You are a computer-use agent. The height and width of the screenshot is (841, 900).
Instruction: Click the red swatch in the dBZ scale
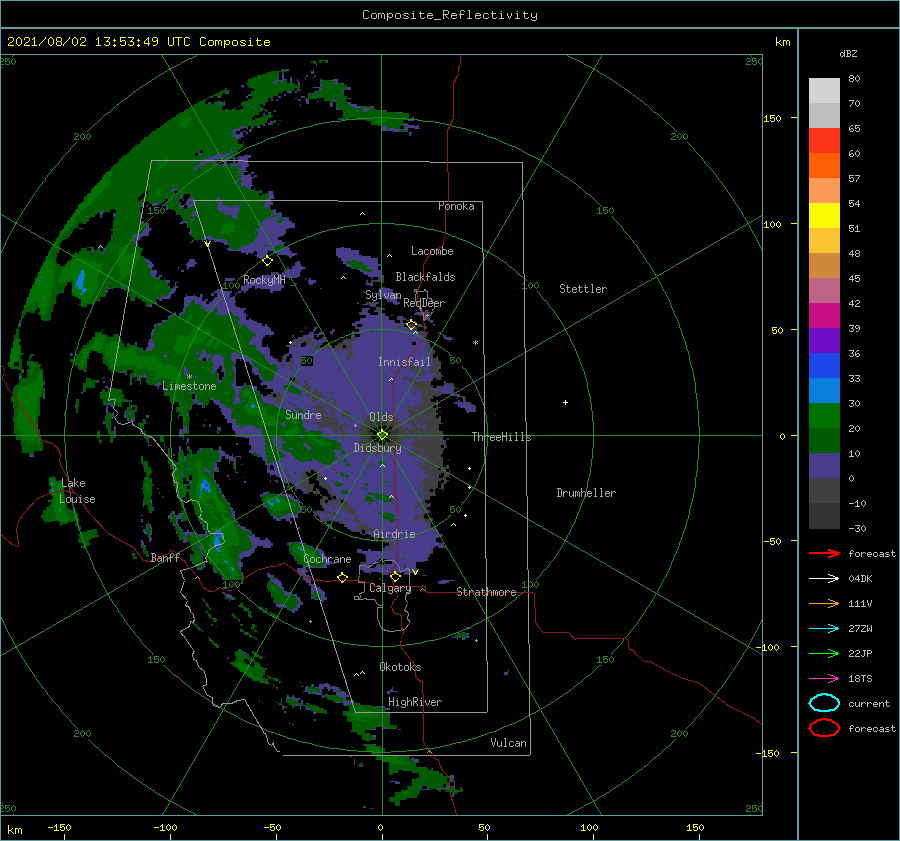(824, 141)
